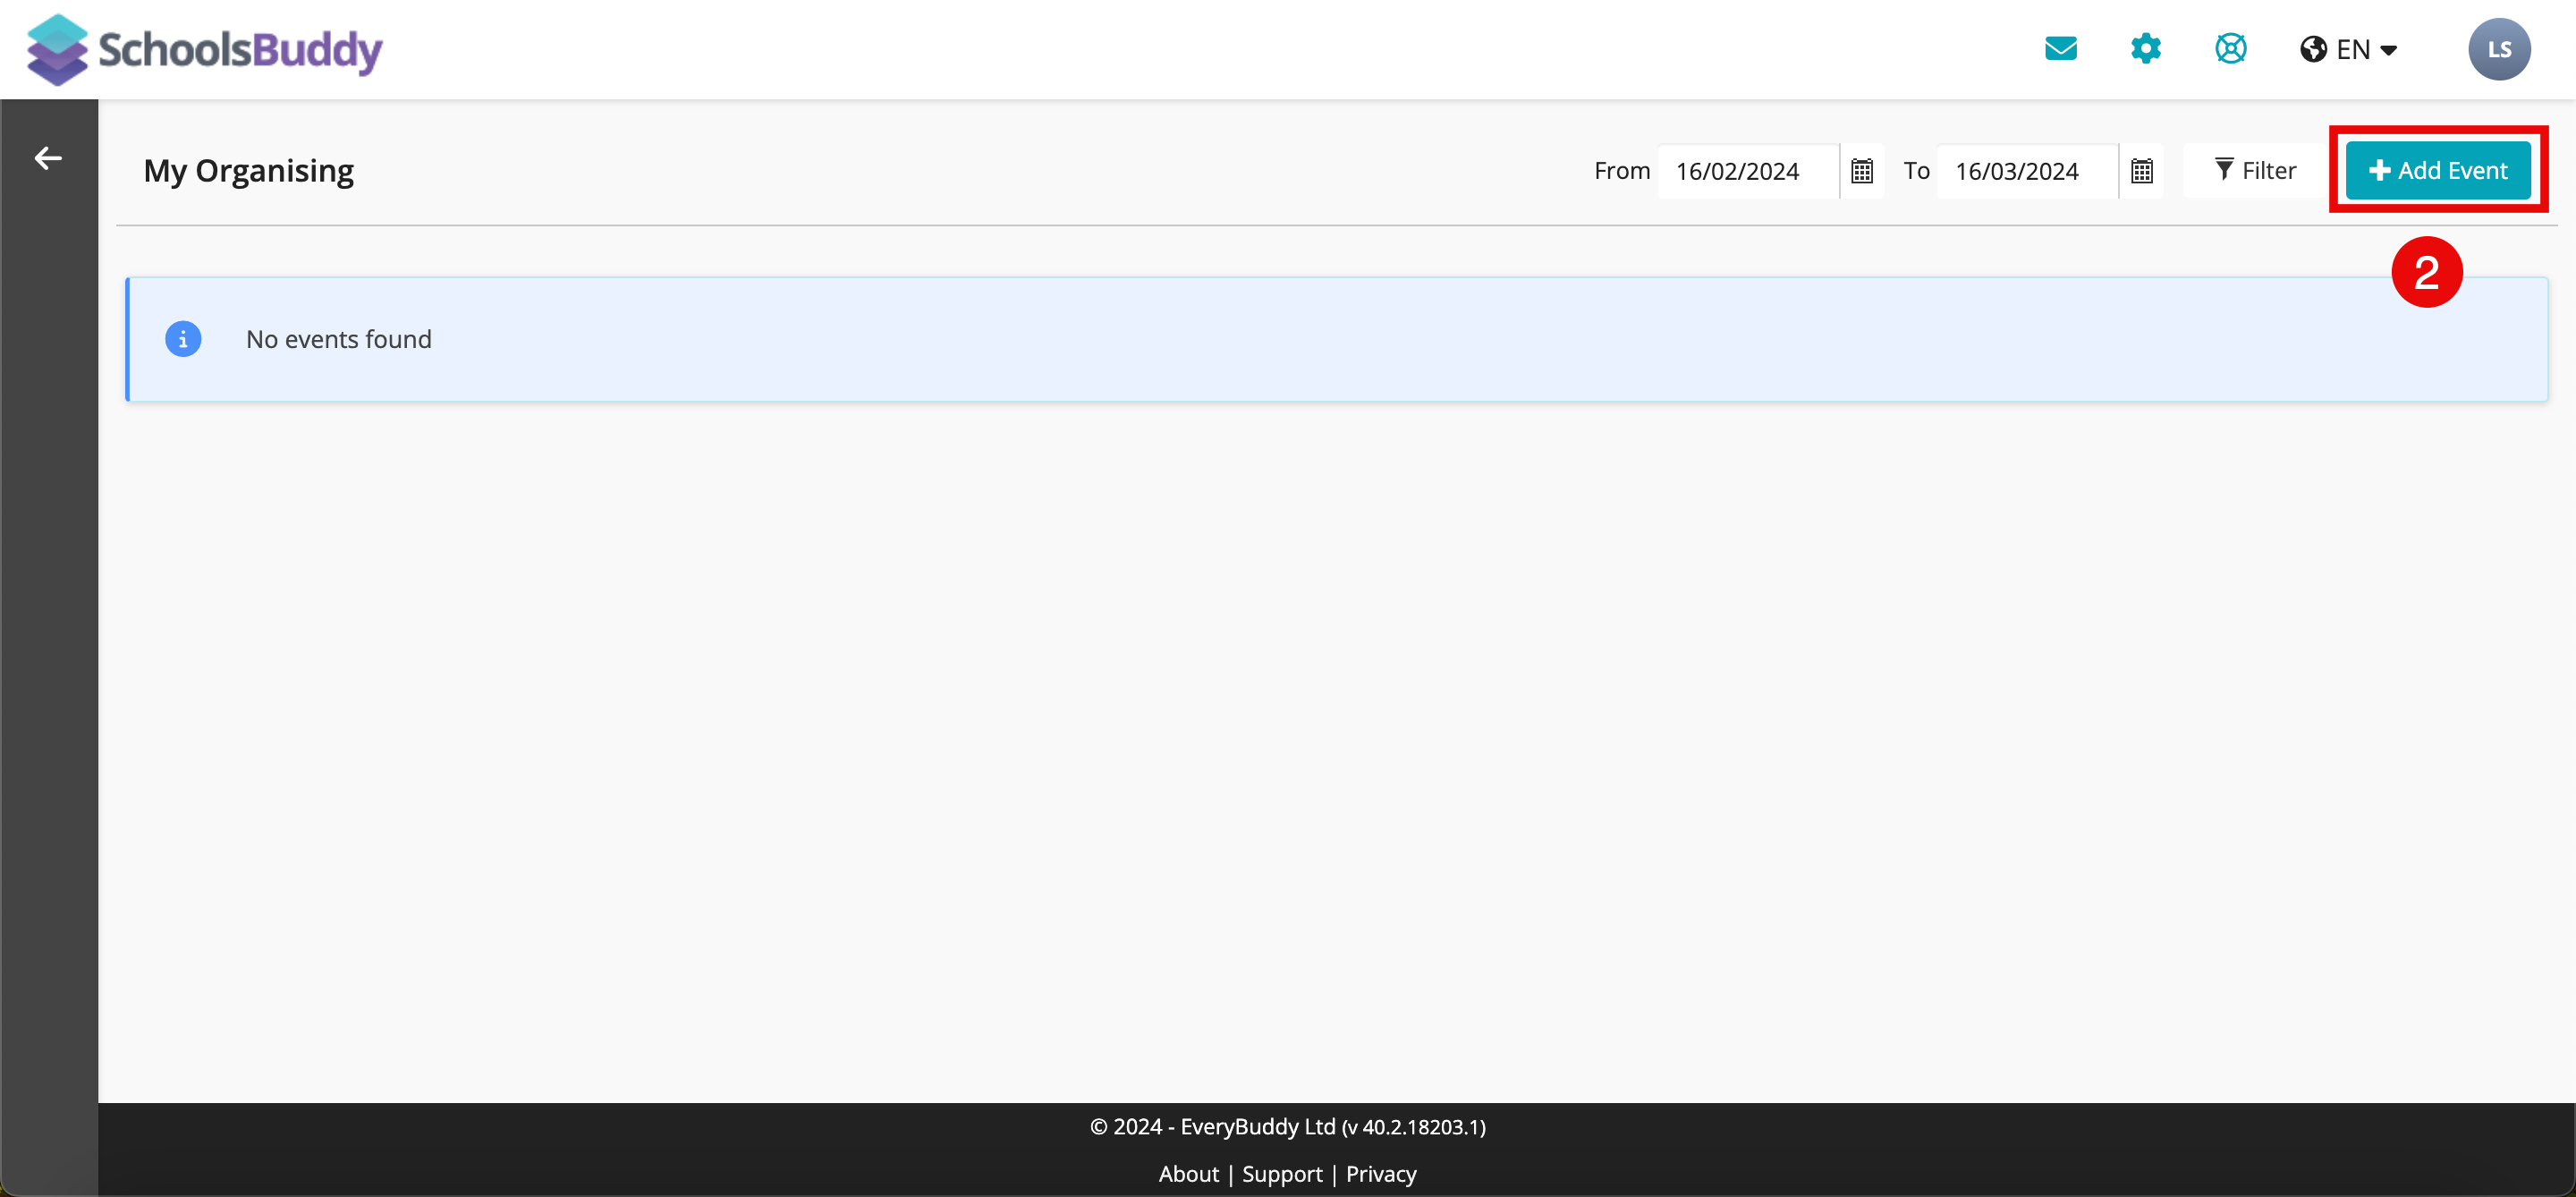Click the EveryBuddy Ltd copyright text
The width and height of the screenshot is (2576, 1197).
(x=1288, y=1126)
